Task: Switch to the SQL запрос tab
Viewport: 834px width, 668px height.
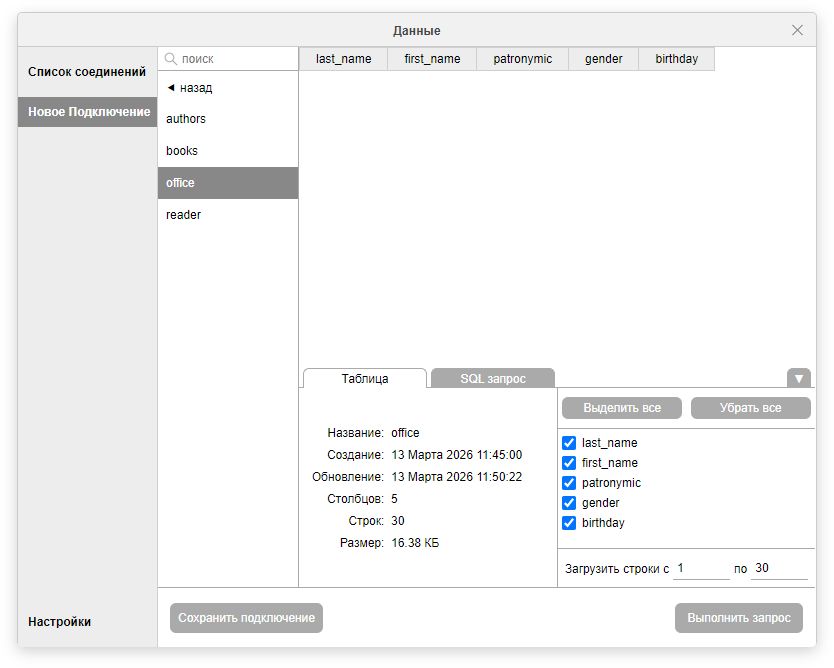Action: pos(492,379)
